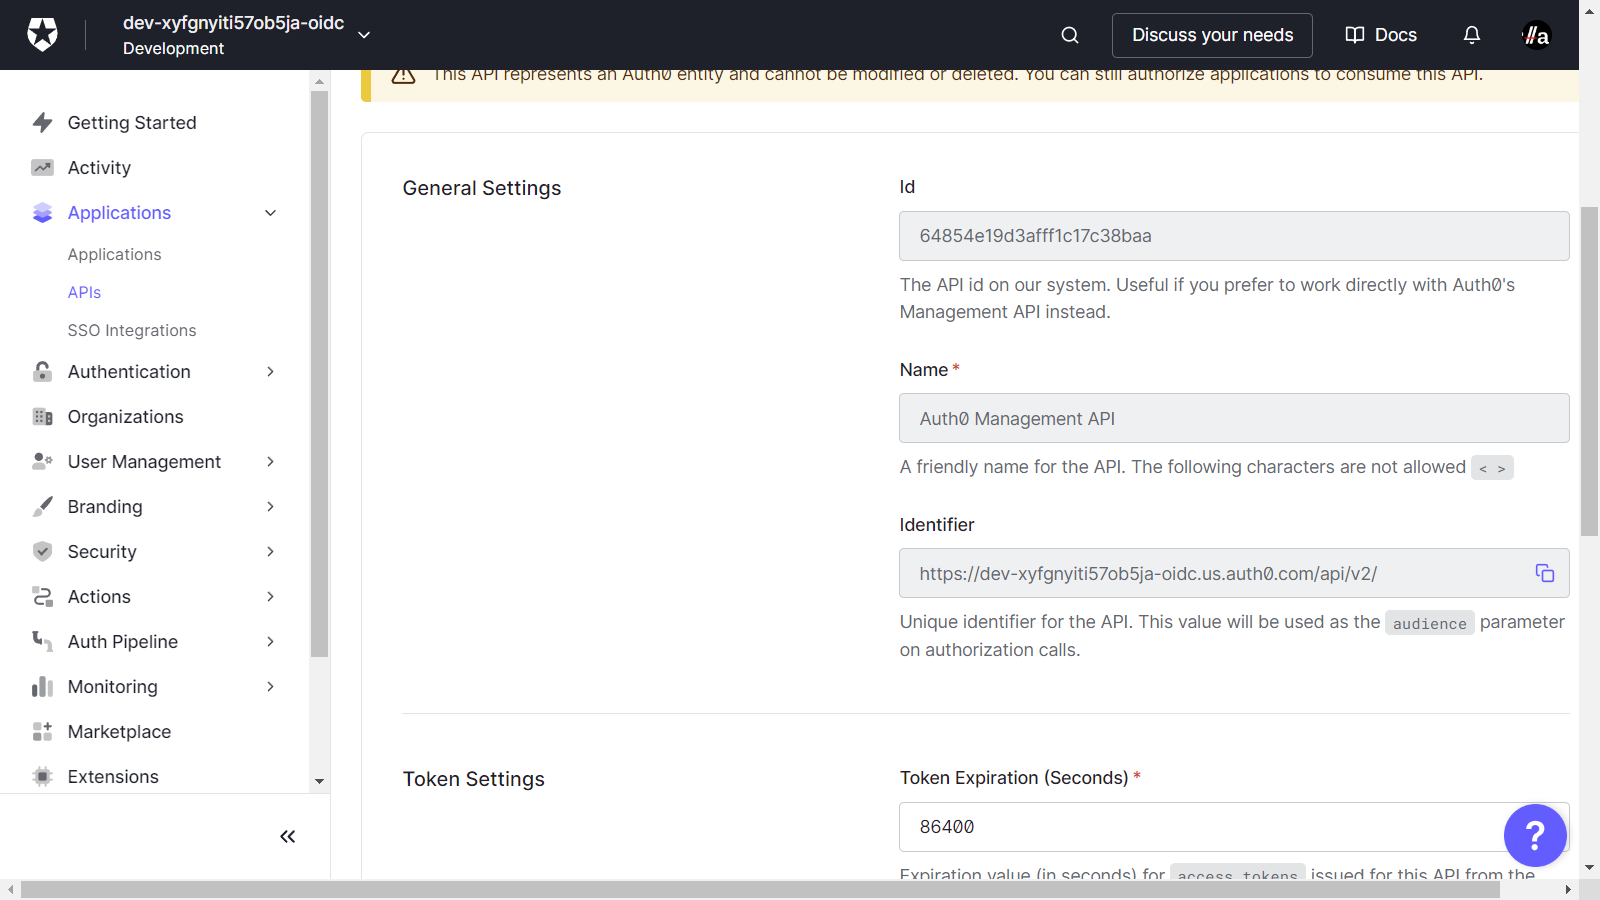Collapse the Applications menu section
The image size is (1600, 900).
pos(270,213)
